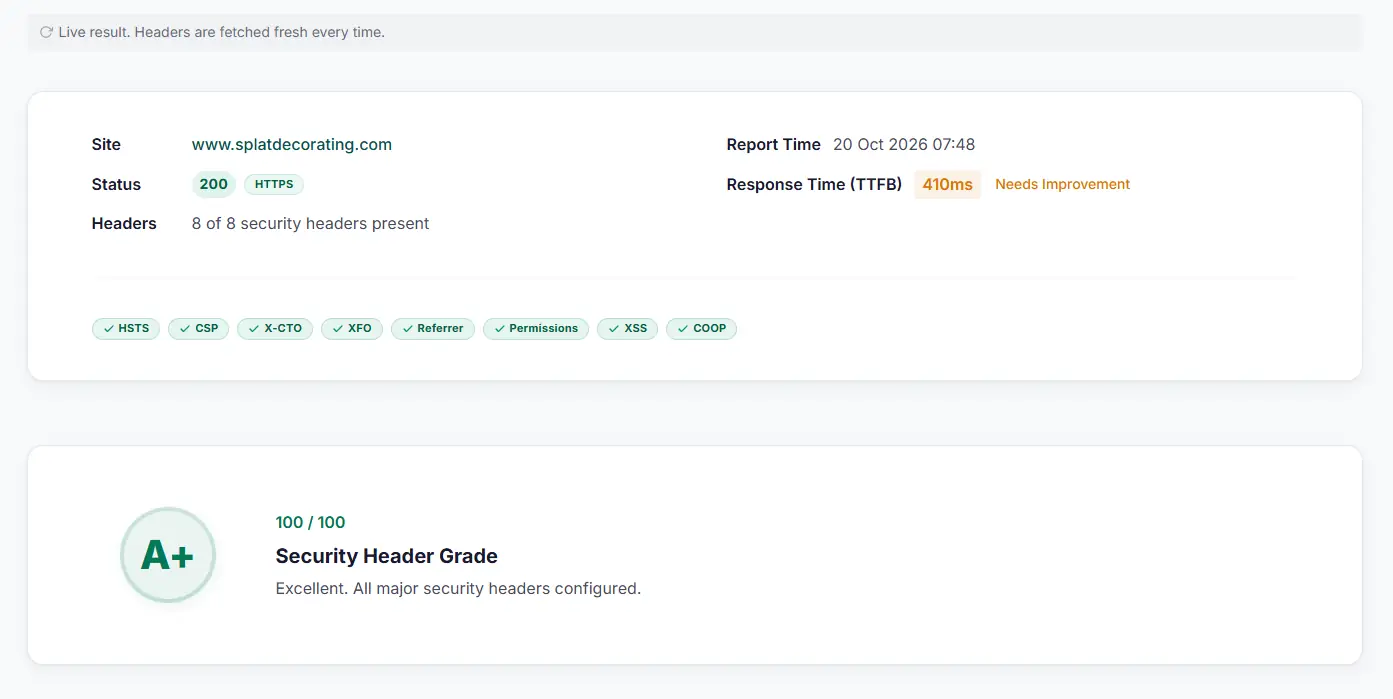The image size is (1393, 699).
Task: Click the 100 / 100 score text
Action: click(310, 522)
